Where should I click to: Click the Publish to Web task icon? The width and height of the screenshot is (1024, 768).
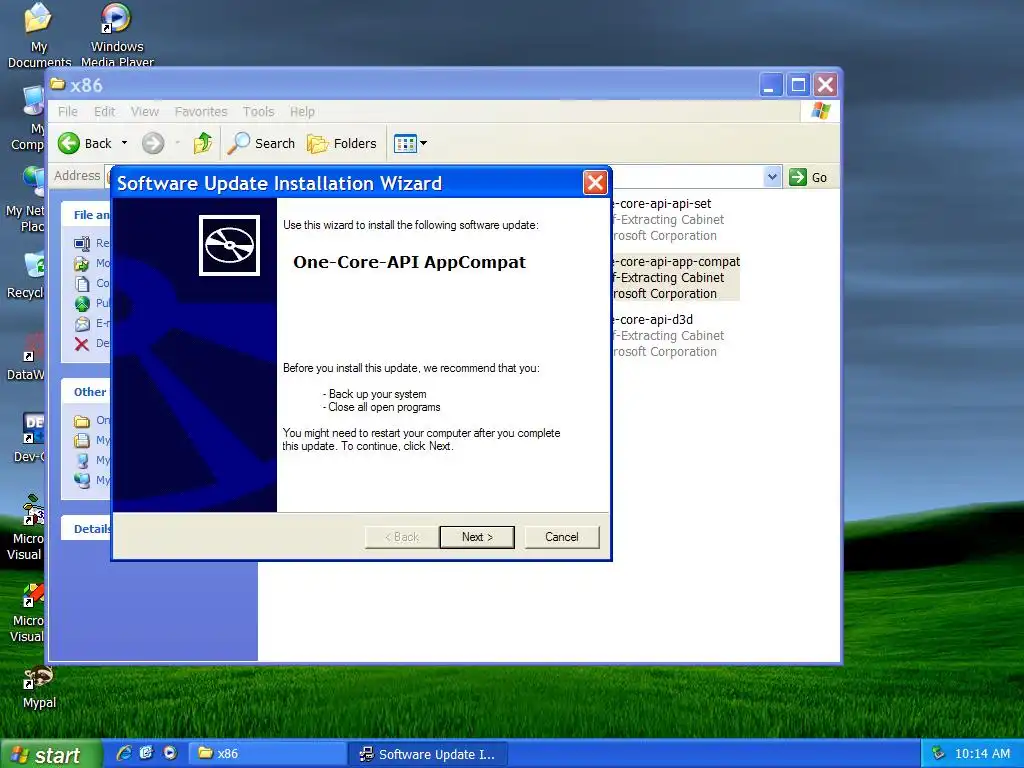(x=82, y=304)
